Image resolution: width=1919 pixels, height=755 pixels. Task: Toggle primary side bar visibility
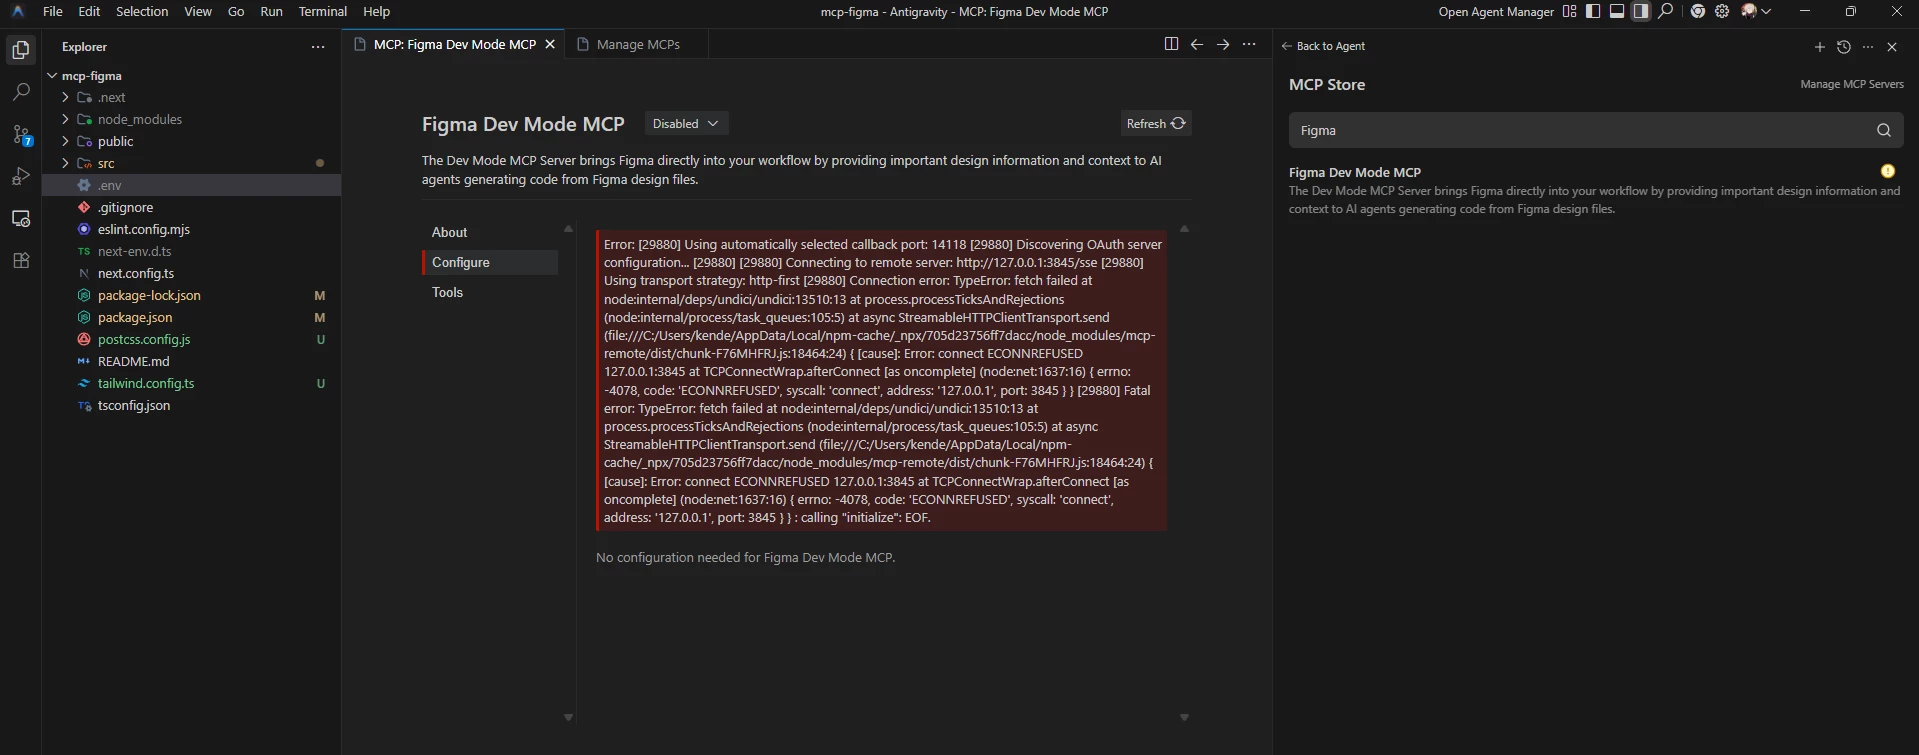pos(1593,12)
